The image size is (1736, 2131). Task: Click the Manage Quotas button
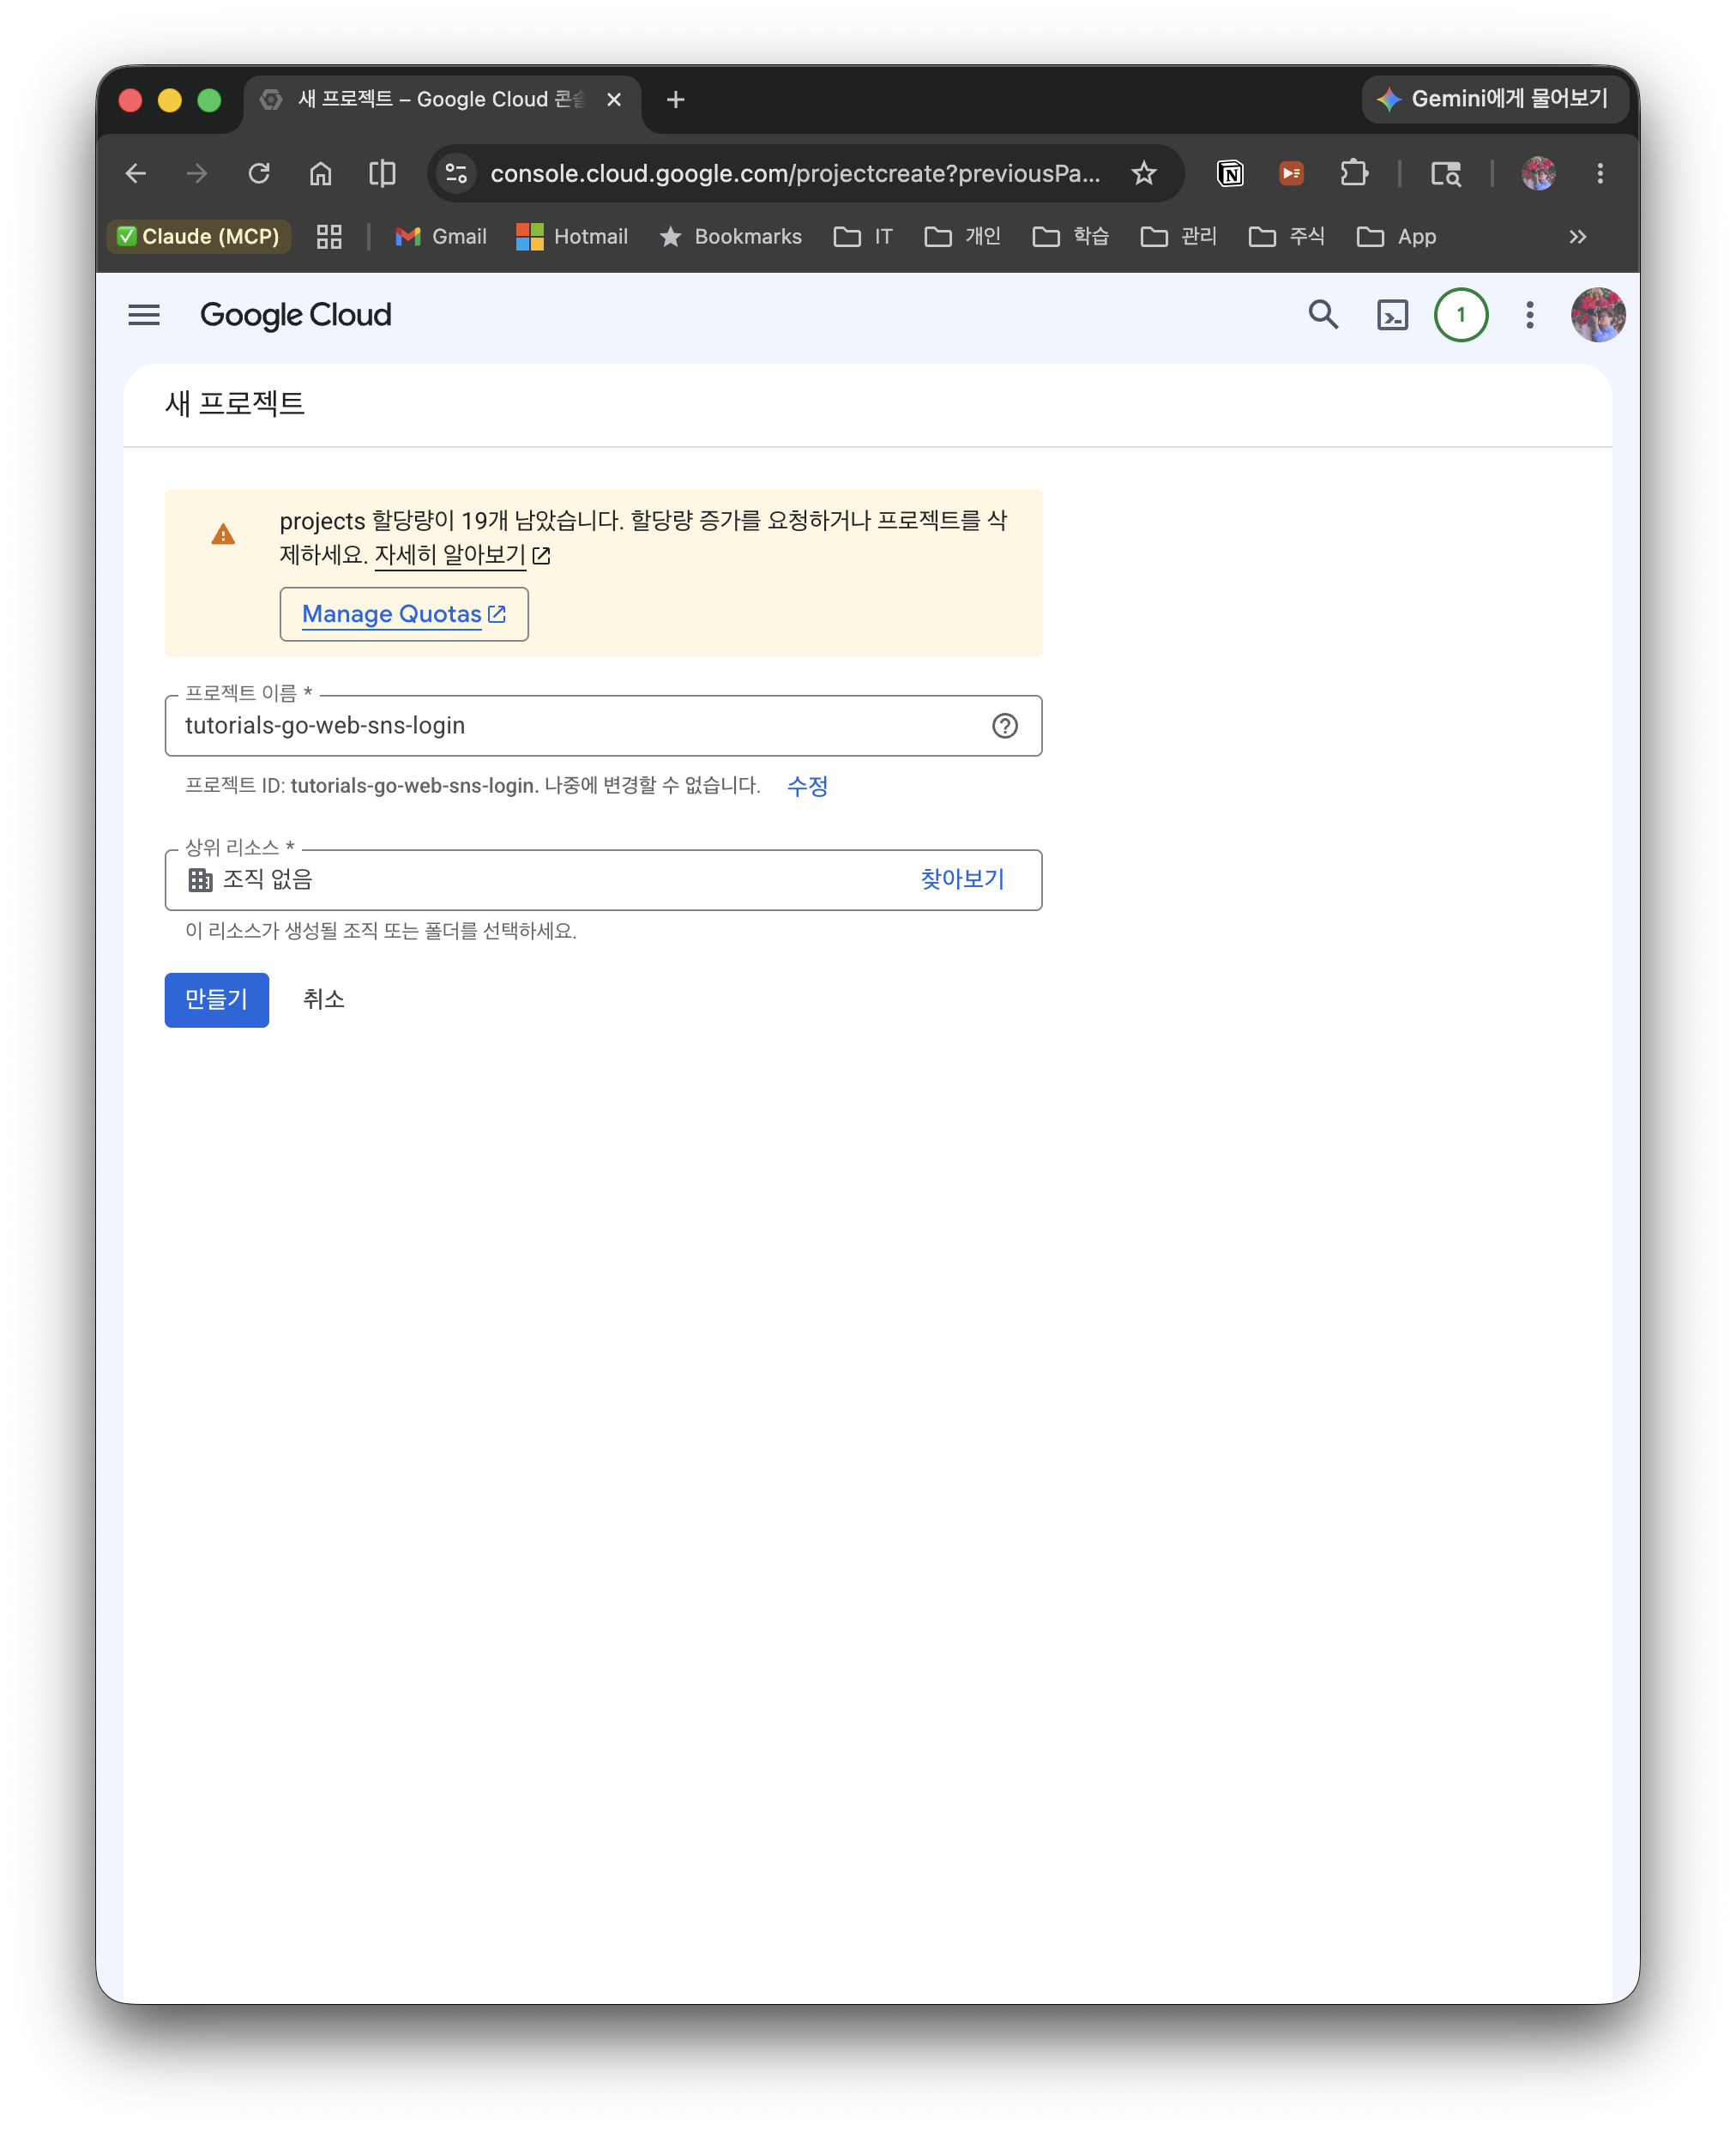pyautogui.click(x=404, y=614)
